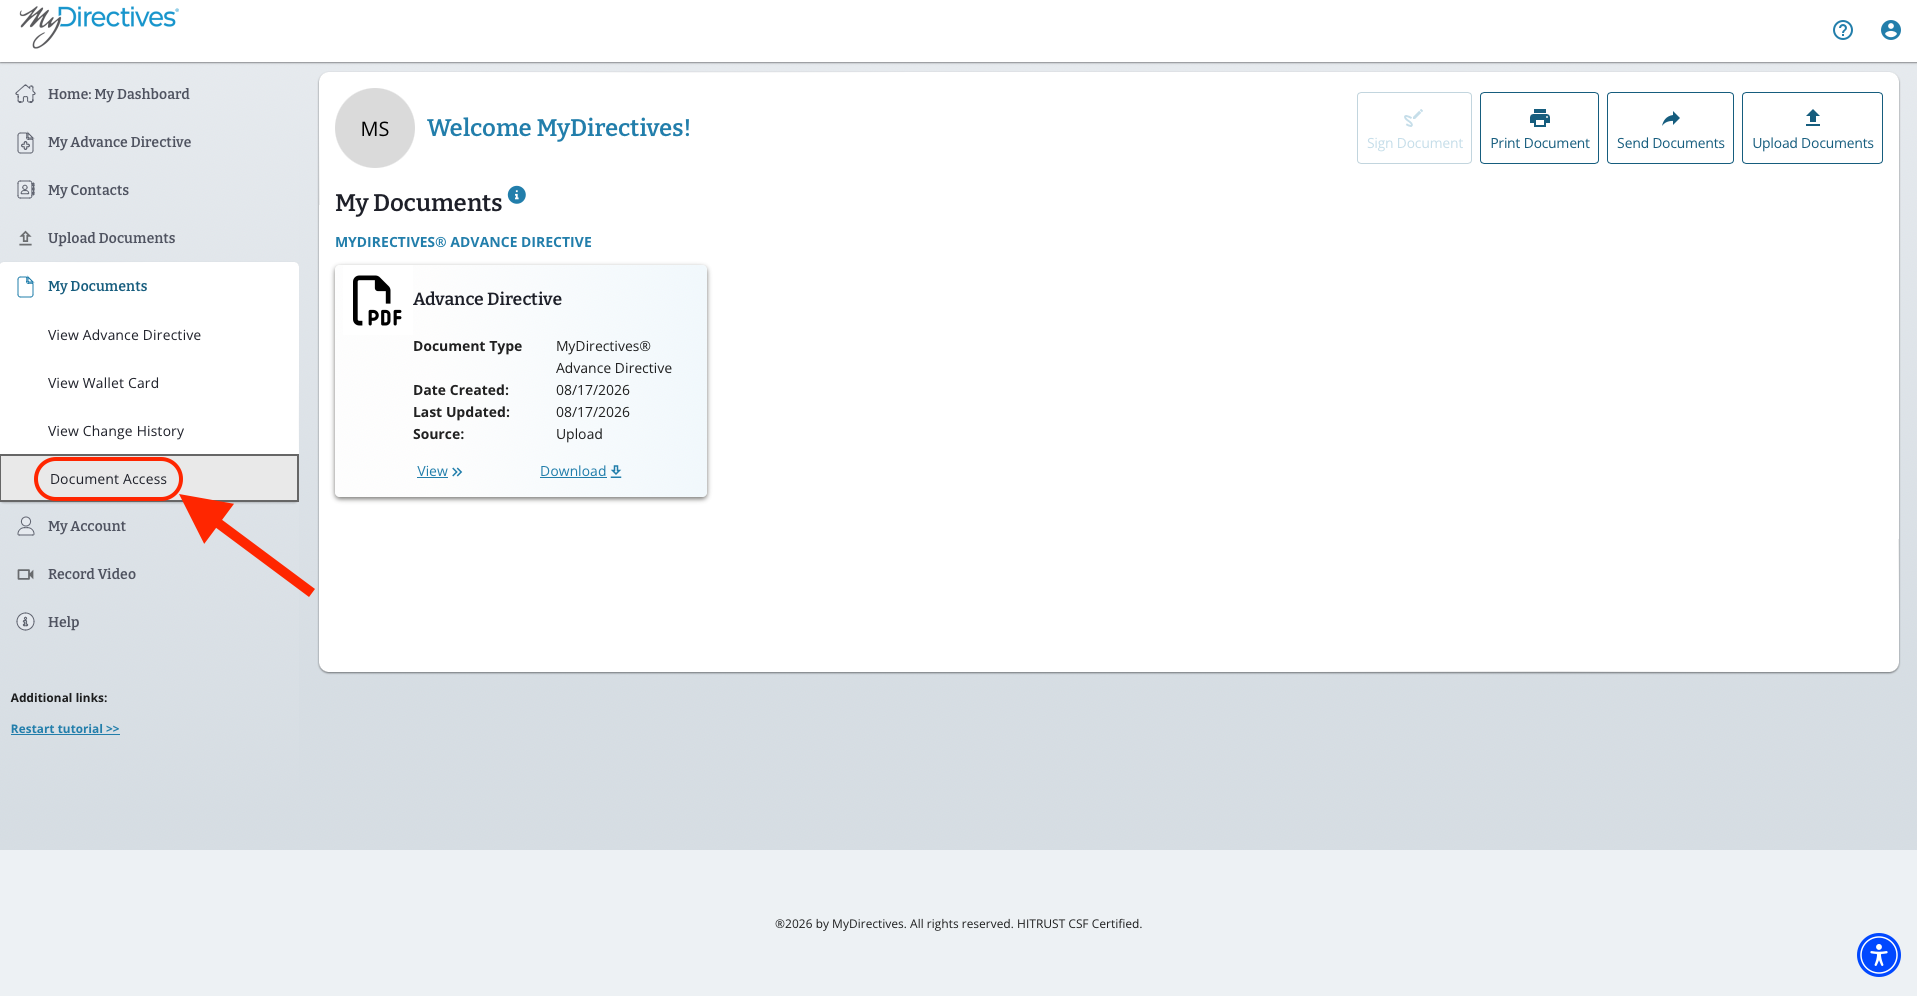The width and height of the screenshot is (1917, 996).
Task: Click the Print Document button label
Action: point(1540,143)
